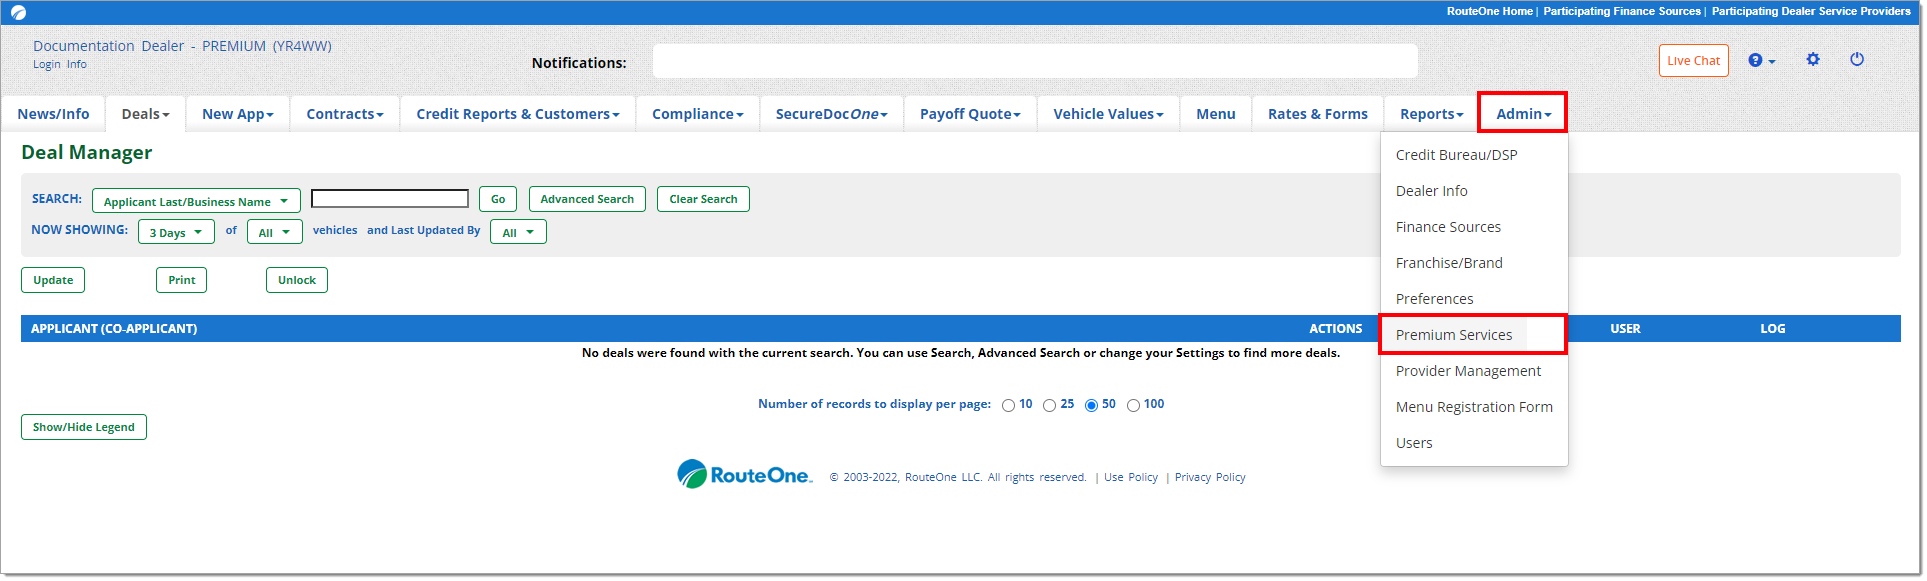Click the Show/Hide Legend button

[84, 427]
